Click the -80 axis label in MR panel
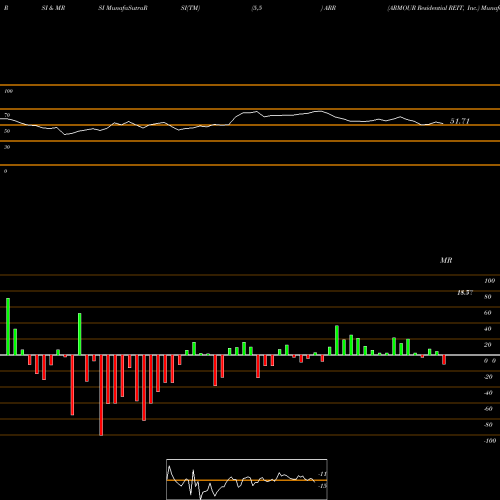Screen dimensions: 500x500 point(488,425)
